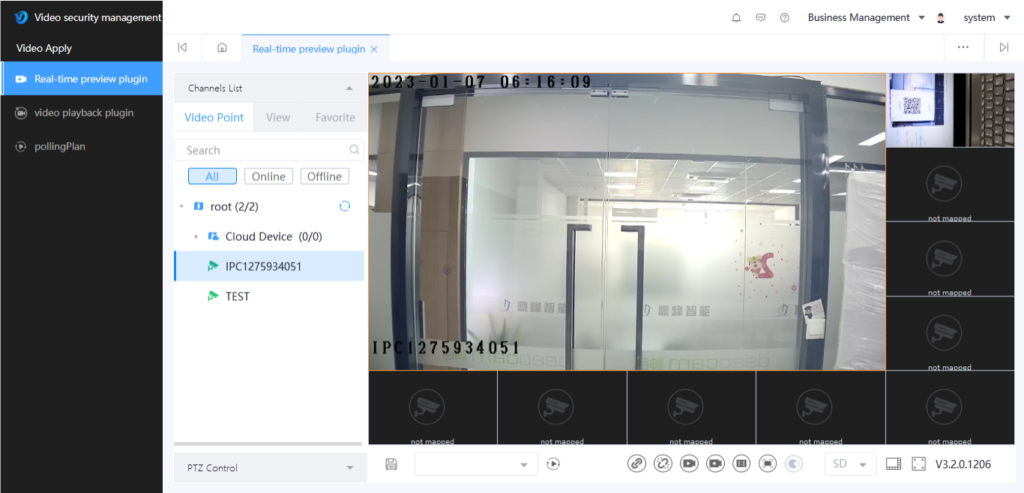Click the window layout split icon
This screenshot has height=493, width=1024.
point(893,464)
